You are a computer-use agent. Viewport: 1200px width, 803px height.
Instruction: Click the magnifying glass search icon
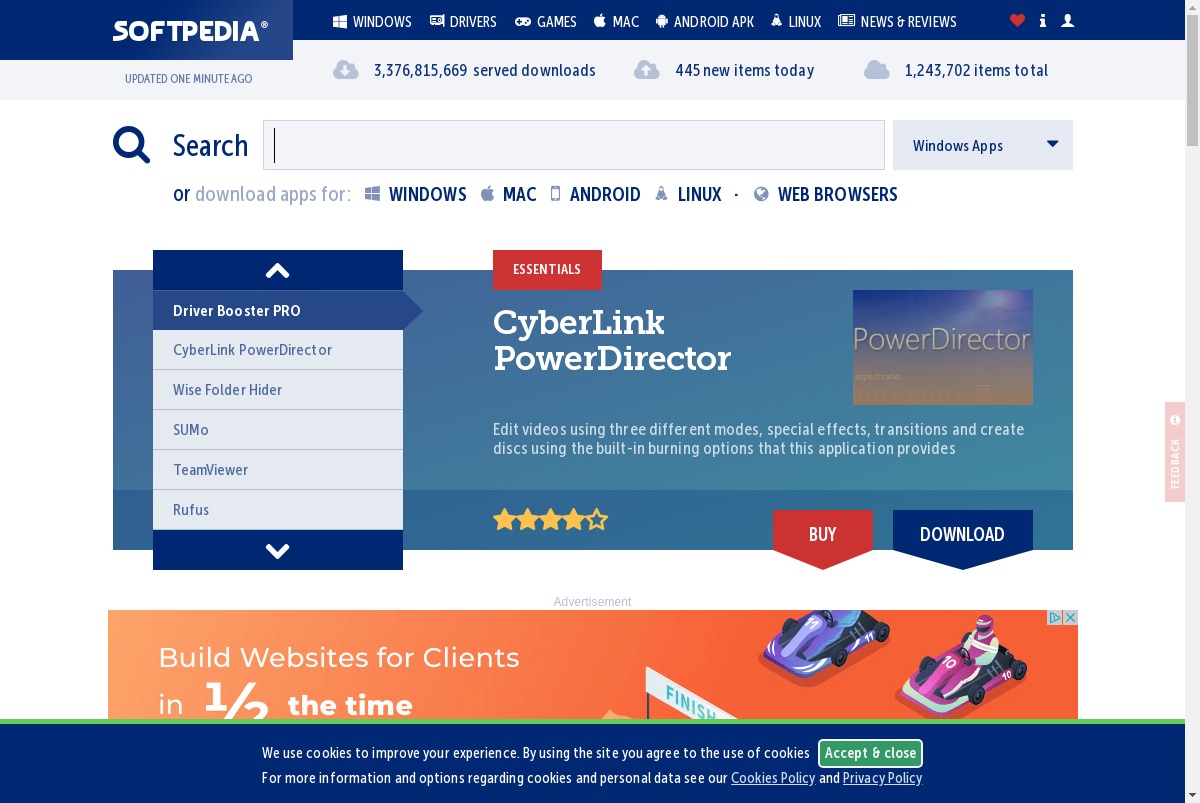131,145
